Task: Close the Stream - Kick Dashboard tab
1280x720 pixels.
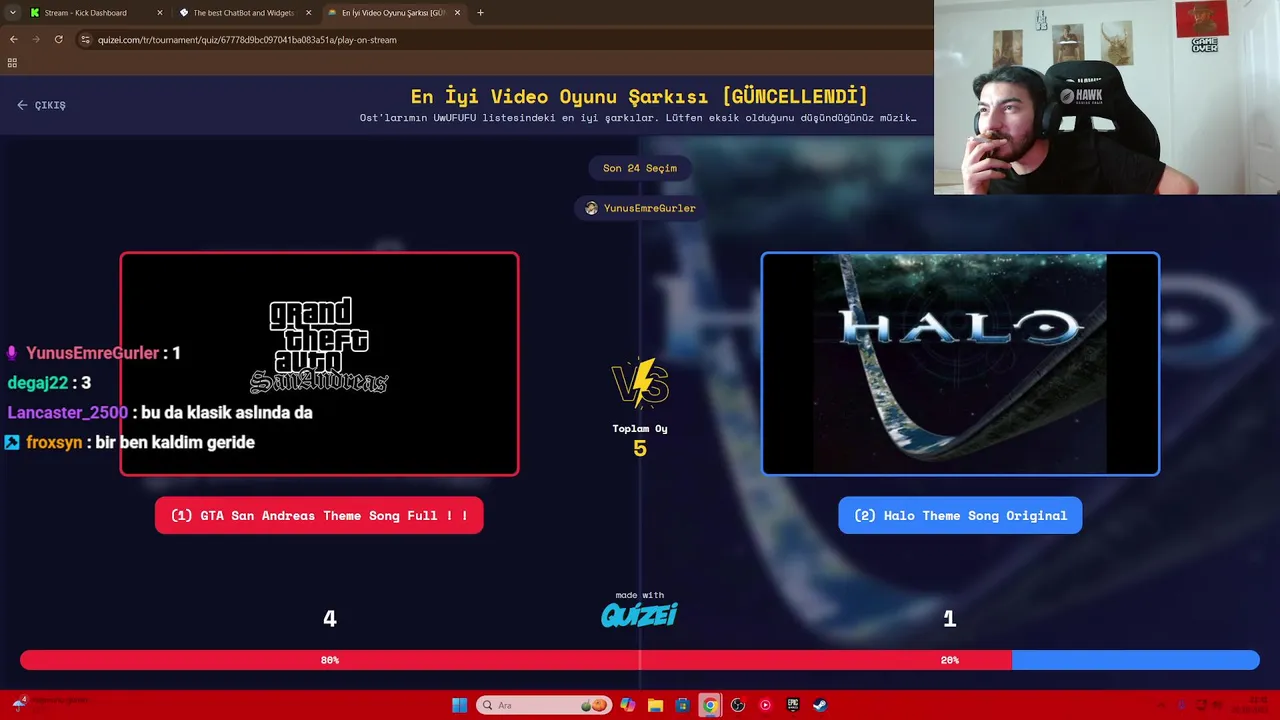Action: pyautogui.click(x=160, y=13)
